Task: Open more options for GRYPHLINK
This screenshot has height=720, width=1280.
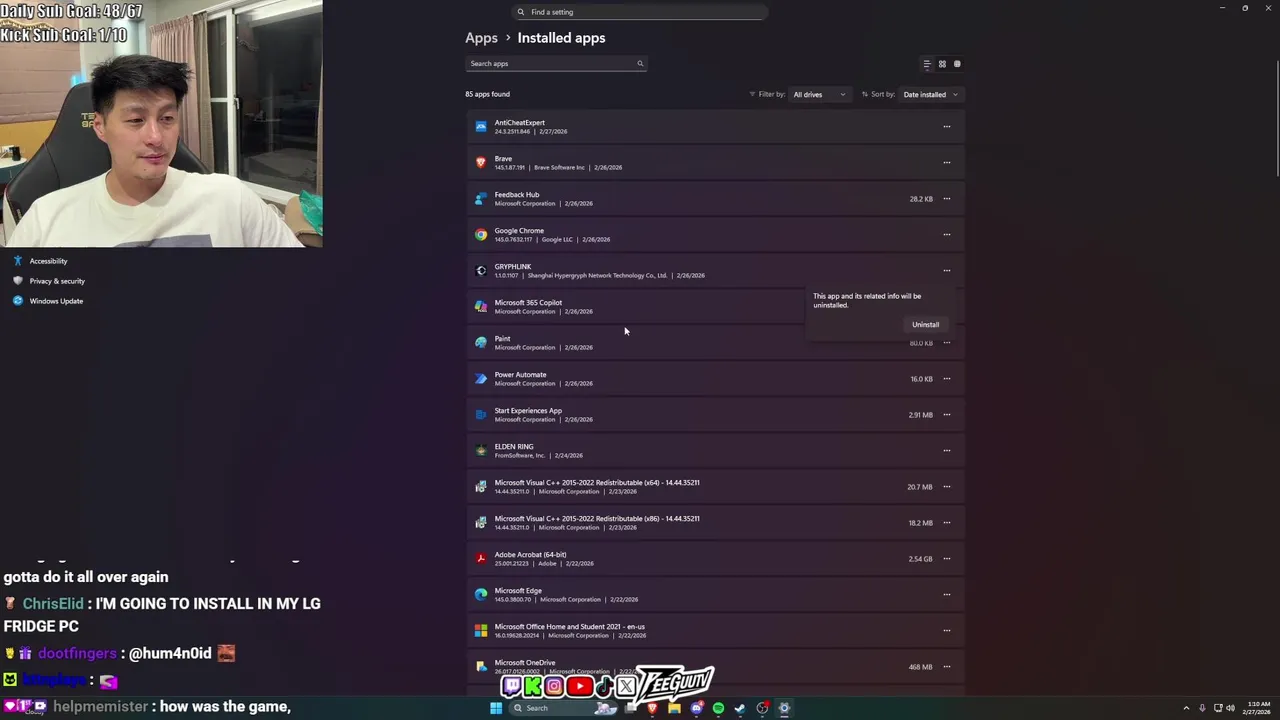Action: (947, 271)
